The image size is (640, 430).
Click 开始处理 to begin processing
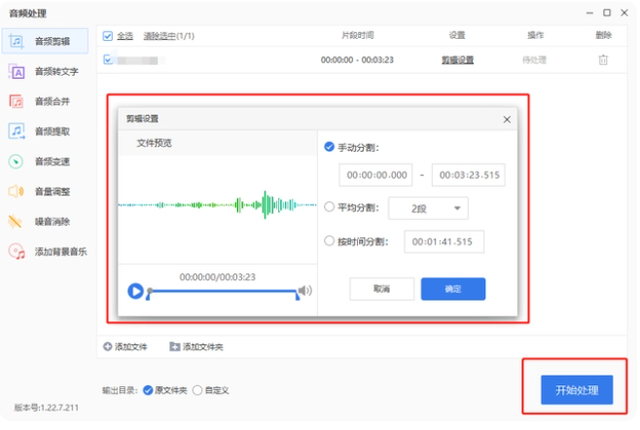[x=577, y=390]
